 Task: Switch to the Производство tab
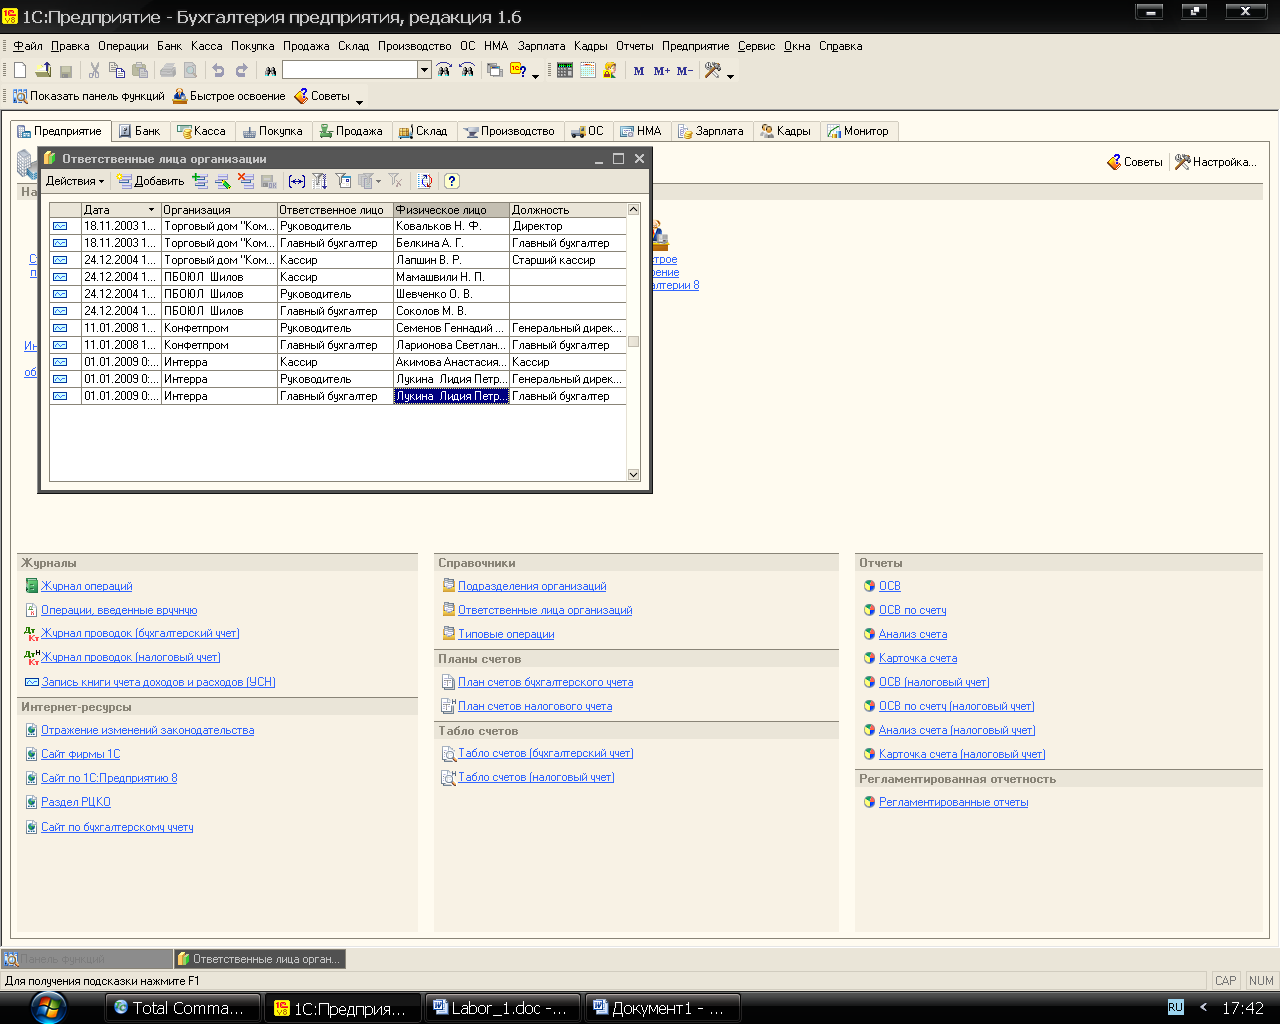509,131
